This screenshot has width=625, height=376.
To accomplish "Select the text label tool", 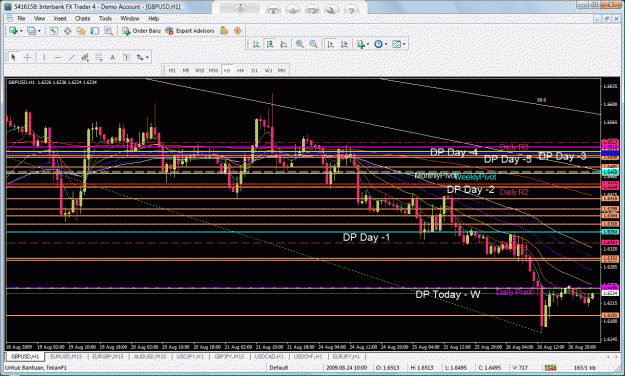I will (x=126, y=57).
